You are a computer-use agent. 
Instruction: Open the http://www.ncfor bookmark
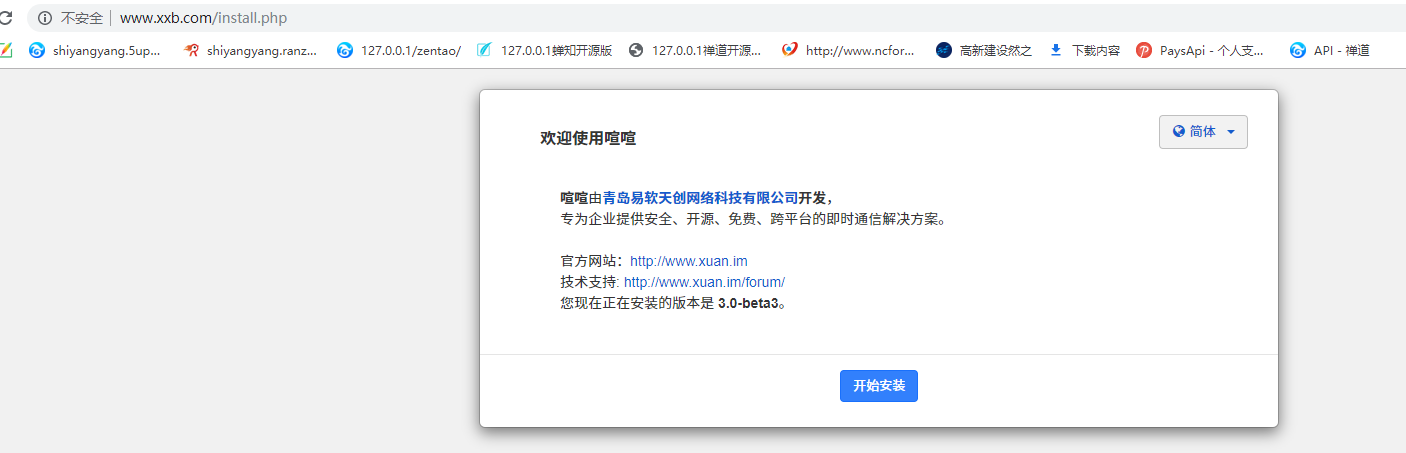[848, 50]
